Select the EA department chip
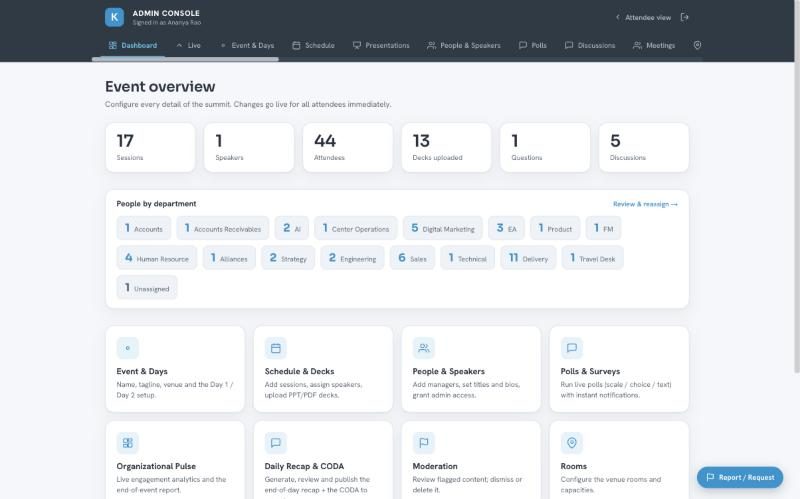This screenshot has height=499, width=800. [507, 228]
